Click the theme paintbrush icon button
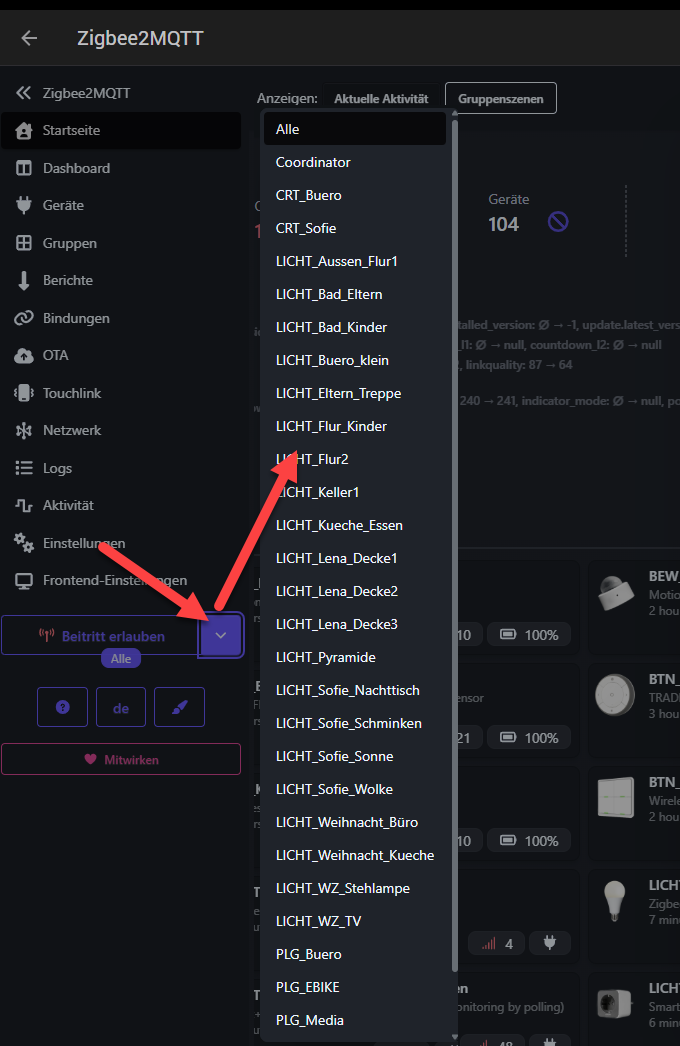680x1046 pixels. [x=179, y=707]
